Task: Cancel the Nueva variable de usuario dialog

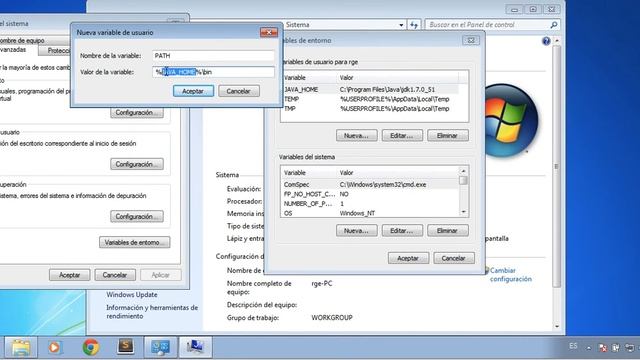Action: pyautogui.click(x=238, y=91)
